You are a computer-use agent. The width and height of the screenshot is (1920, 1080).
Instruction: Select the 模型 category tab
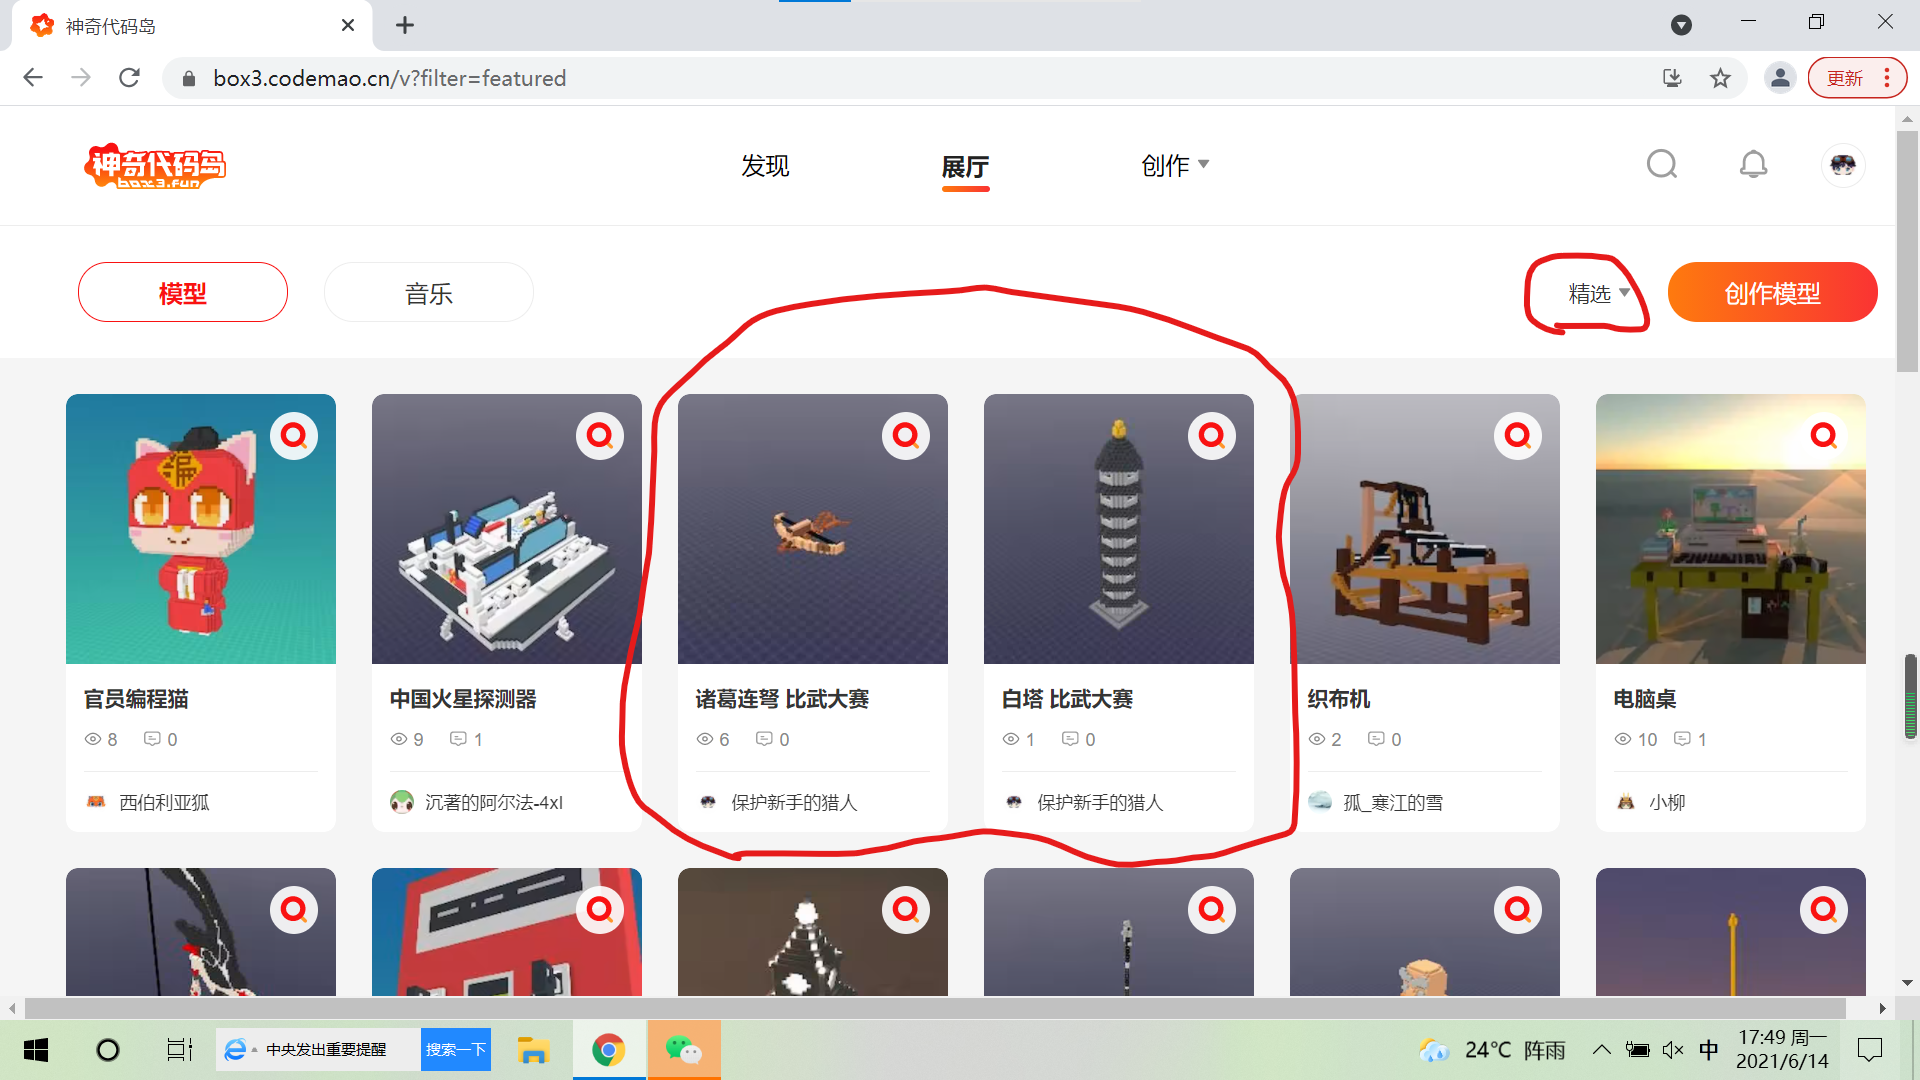click(183, 293)
